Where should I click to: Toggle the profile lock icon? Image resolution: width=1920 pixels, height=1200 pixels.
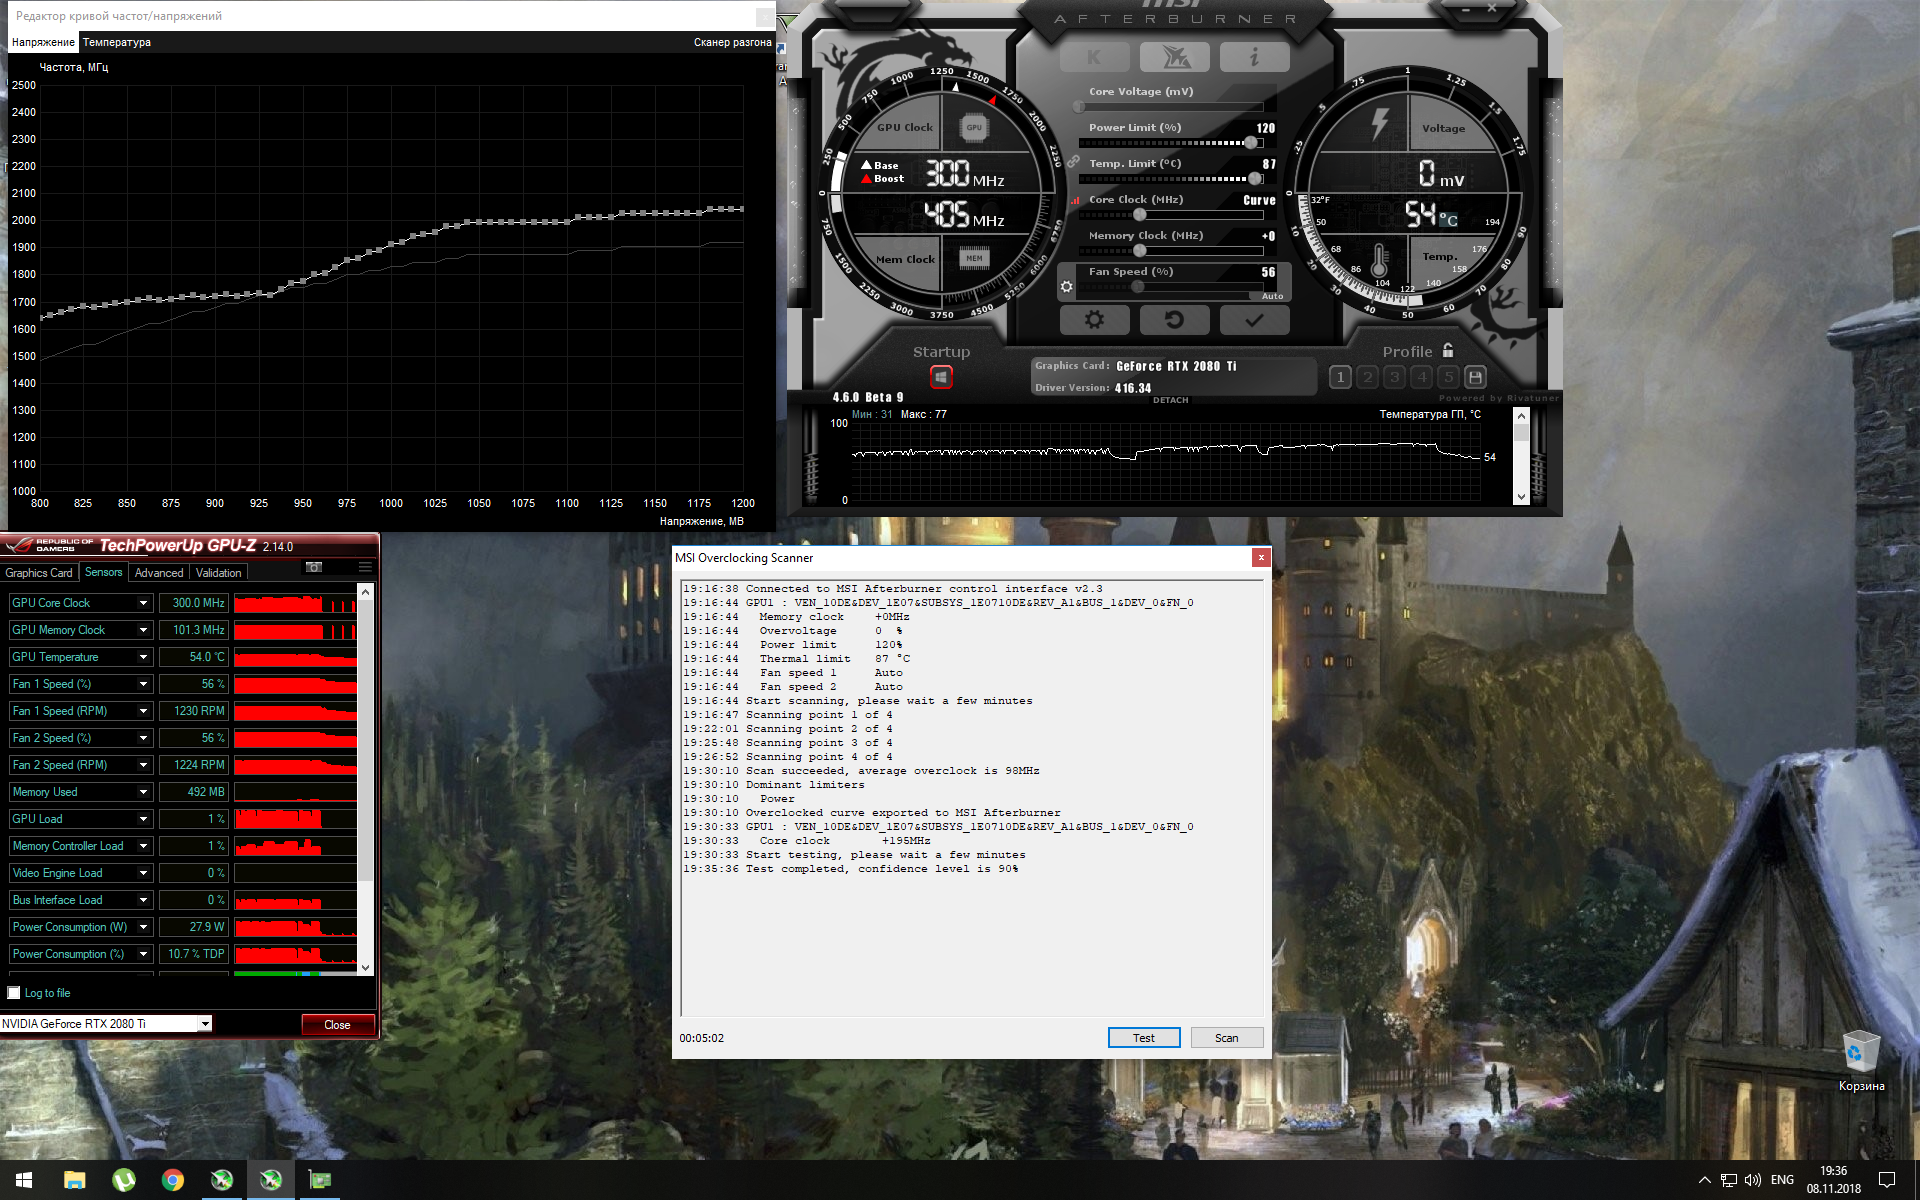(1448, 351)
